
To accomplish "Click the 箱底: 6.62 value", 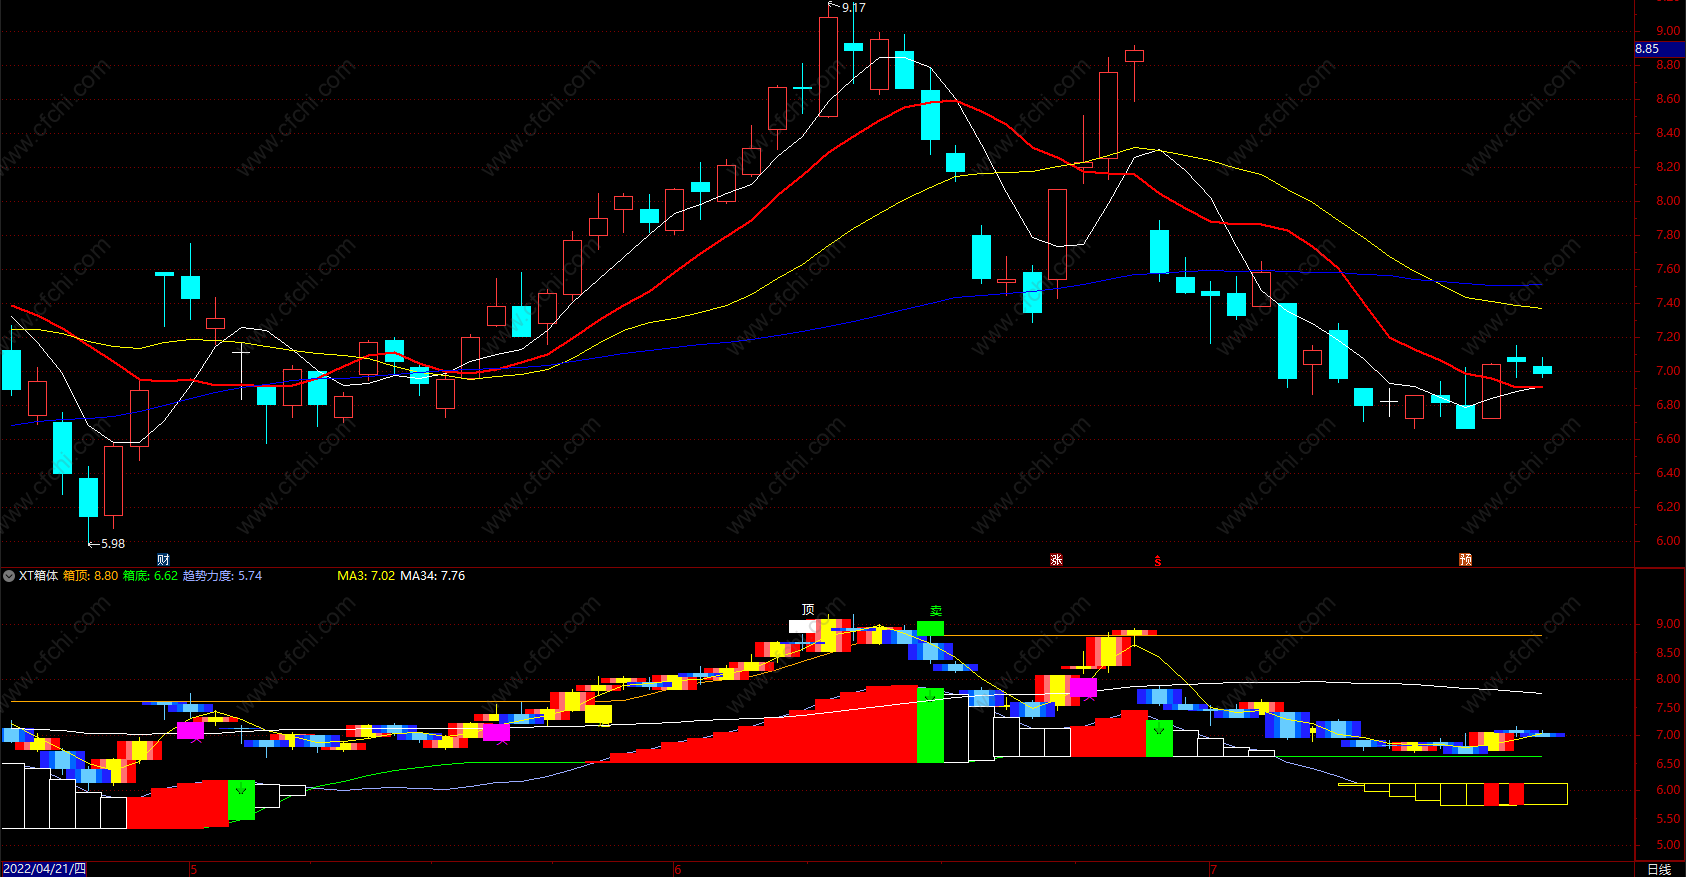I will click(x=151, y=576).
